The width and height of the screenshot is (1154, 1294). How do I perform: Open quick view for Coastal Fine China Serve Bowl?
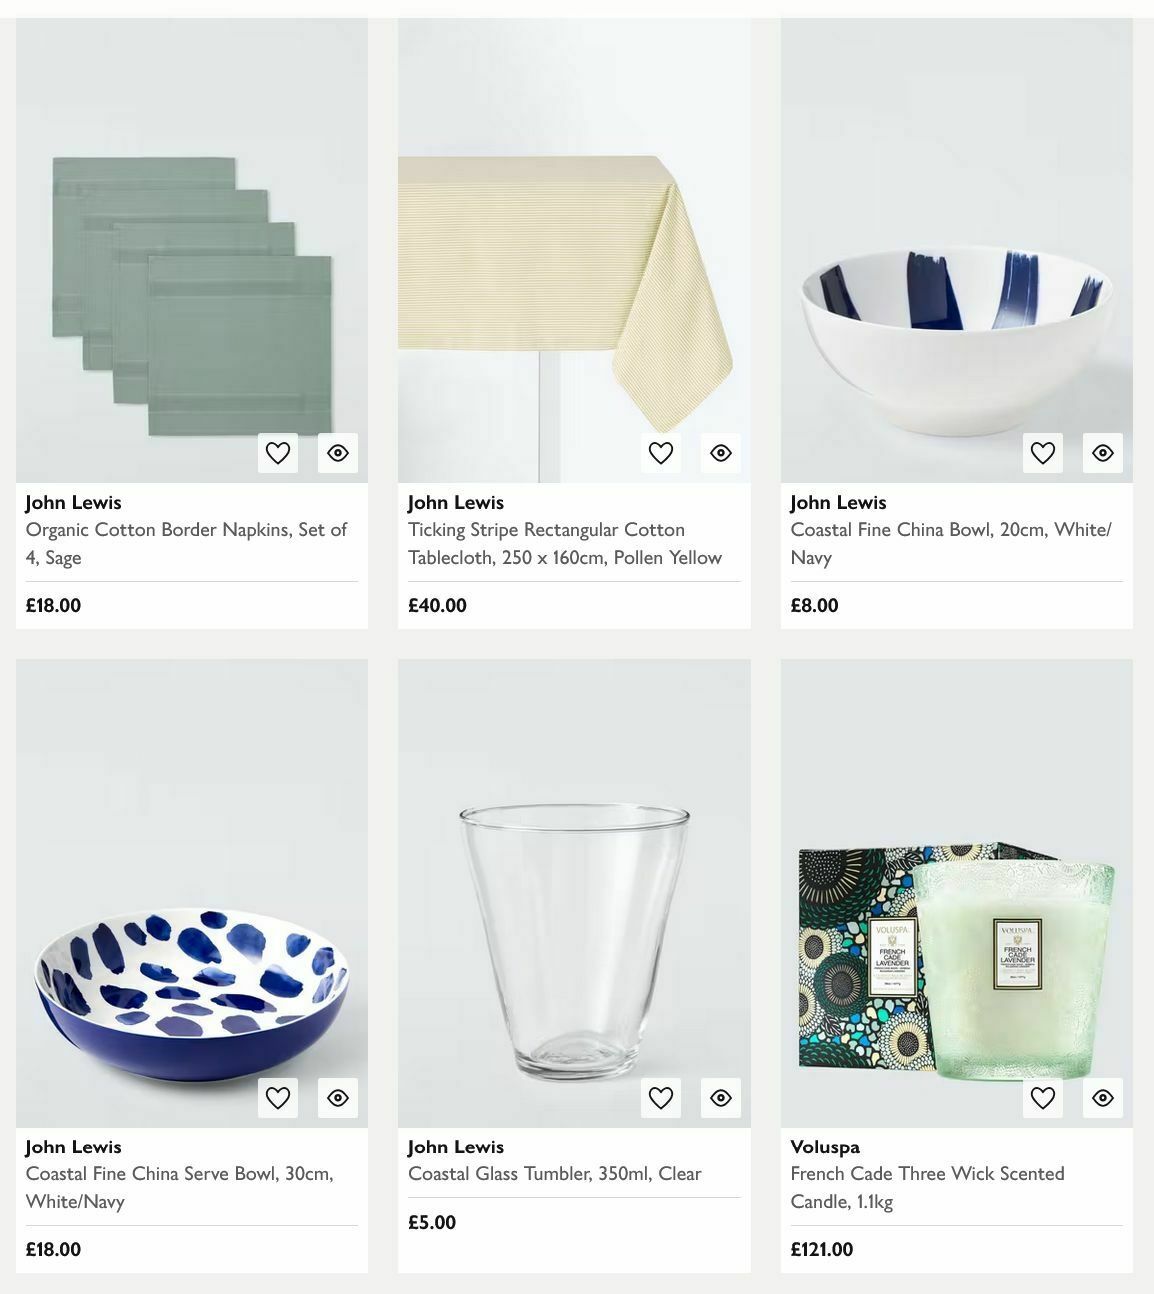337,1097
